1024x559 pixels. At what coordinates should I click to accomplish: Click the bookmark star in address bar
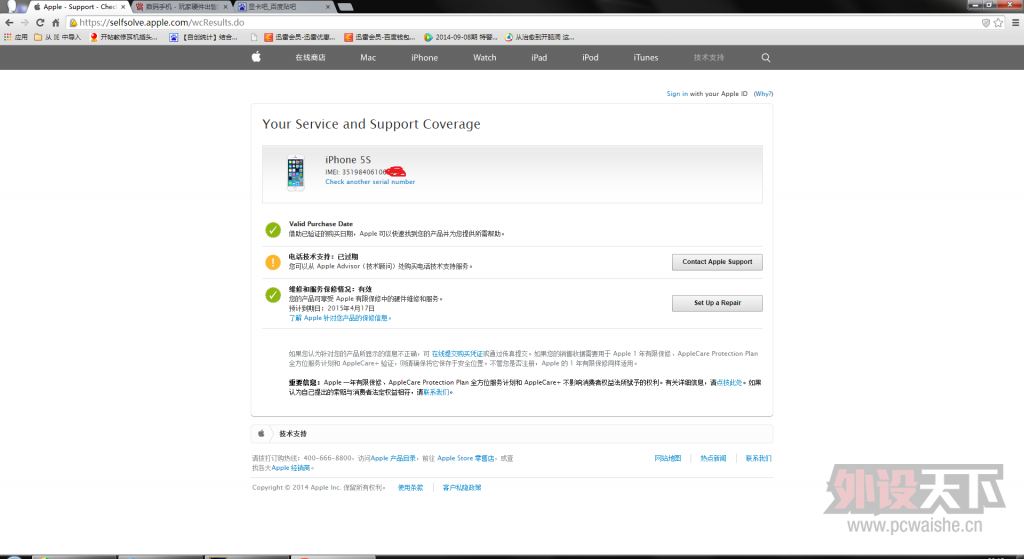point(998,22)
